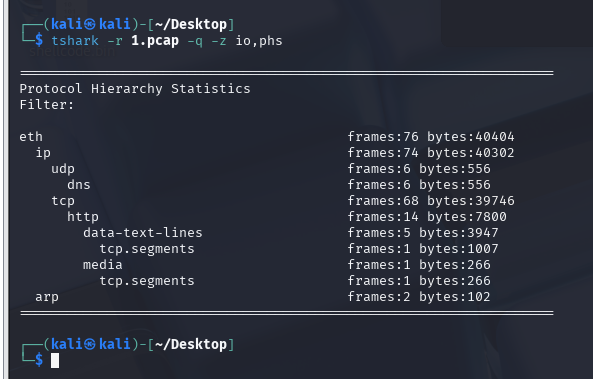
Task: Click the 'data-text-lines' row label
Action: coord(143,233)
